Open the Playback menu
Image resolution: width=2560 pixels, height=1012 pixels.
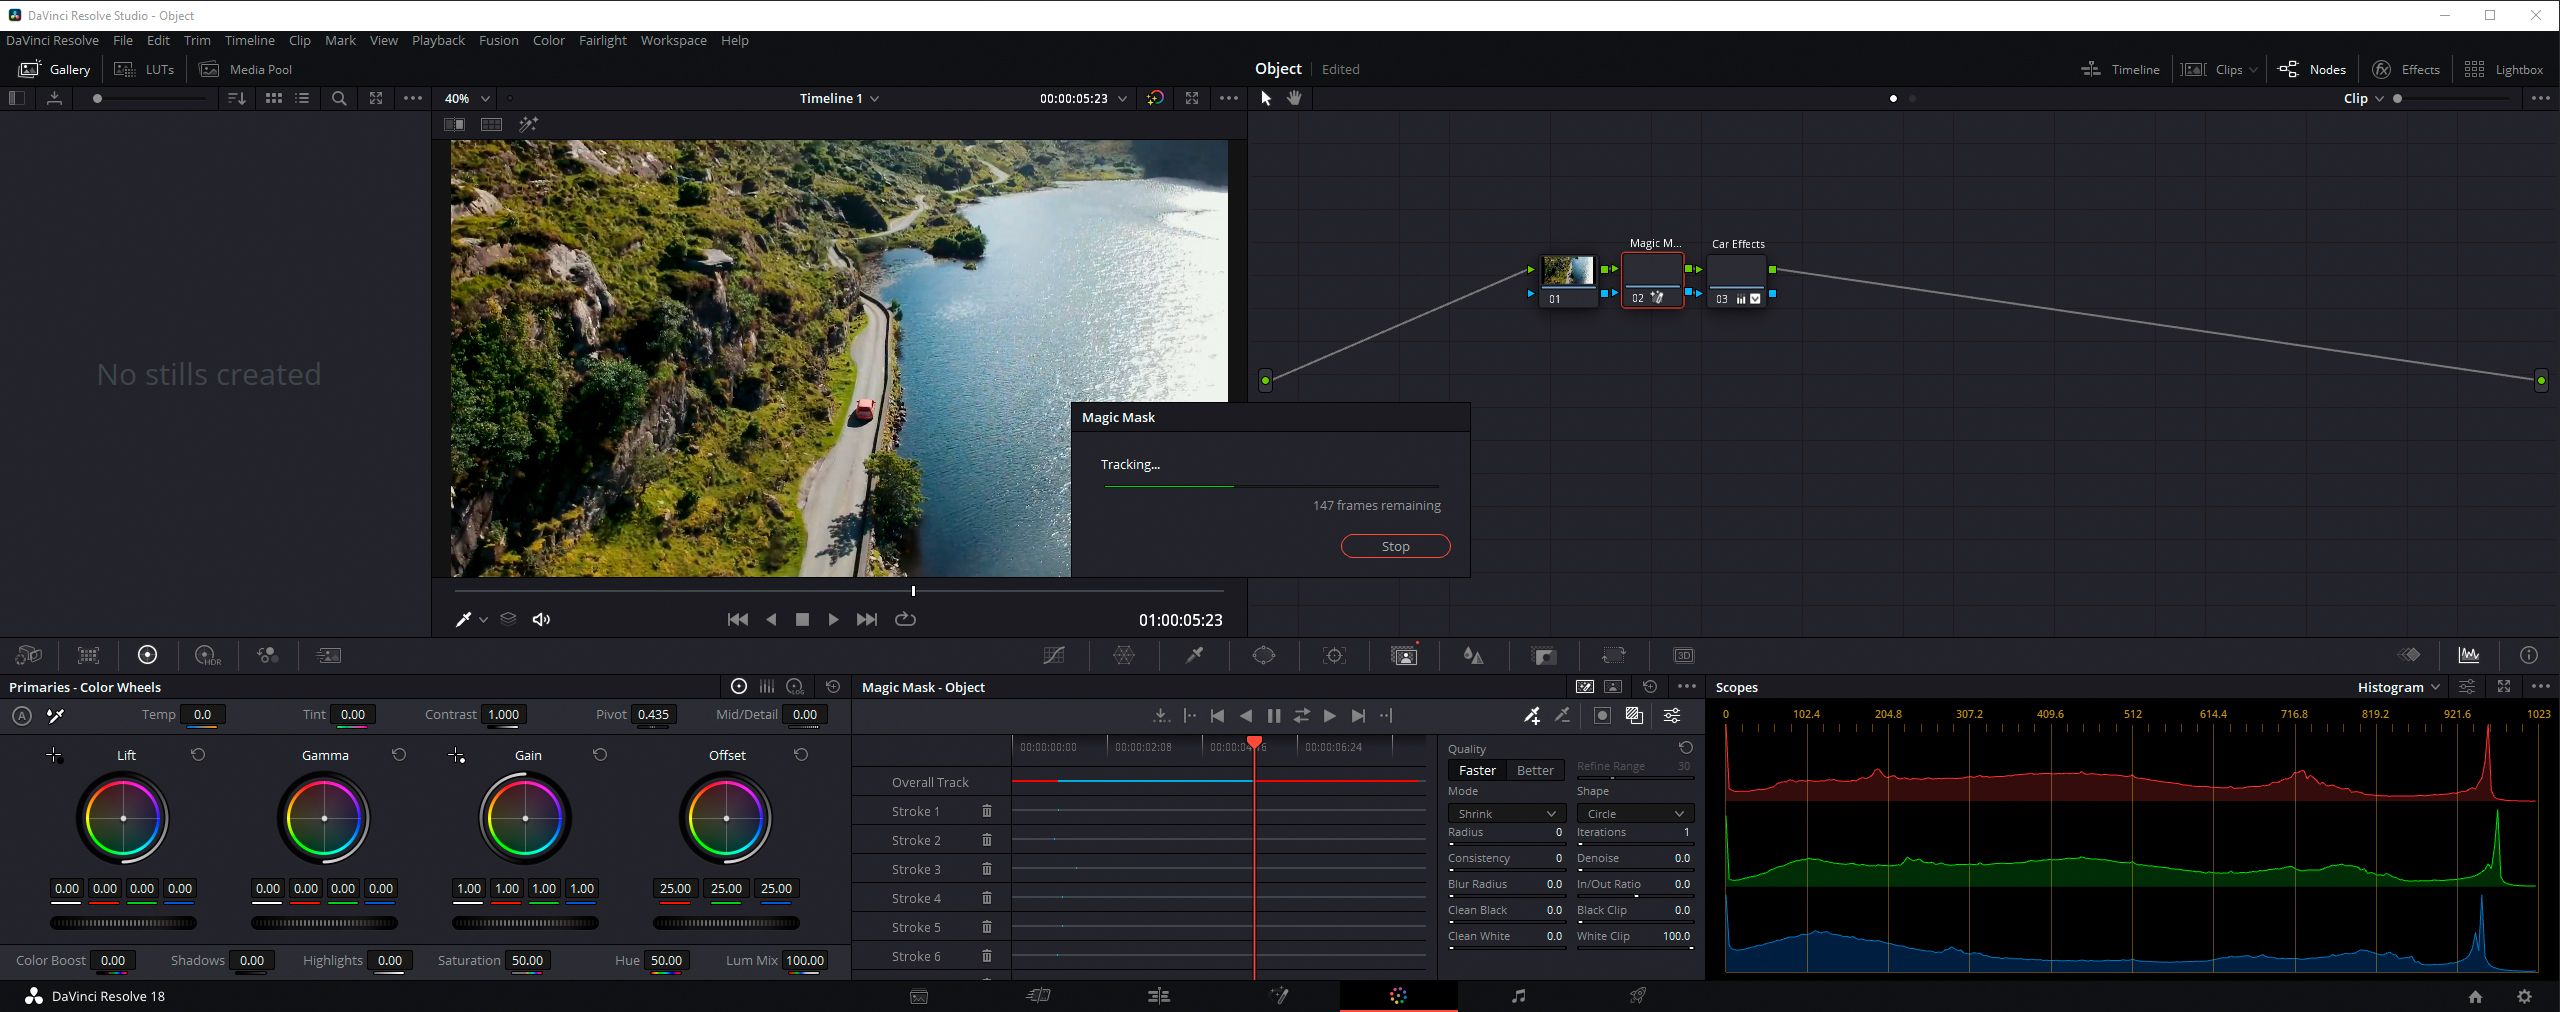coord(438,40)
